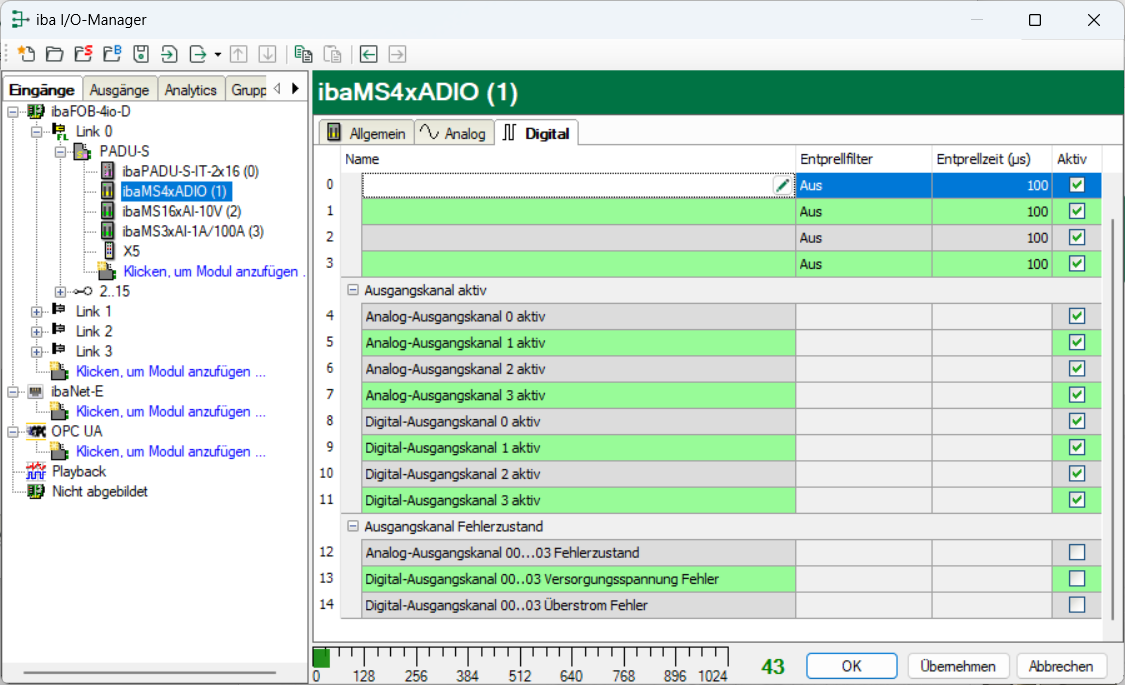
Task: Click the 512 mark on the ruler bar
Action: tap(519, 660)
